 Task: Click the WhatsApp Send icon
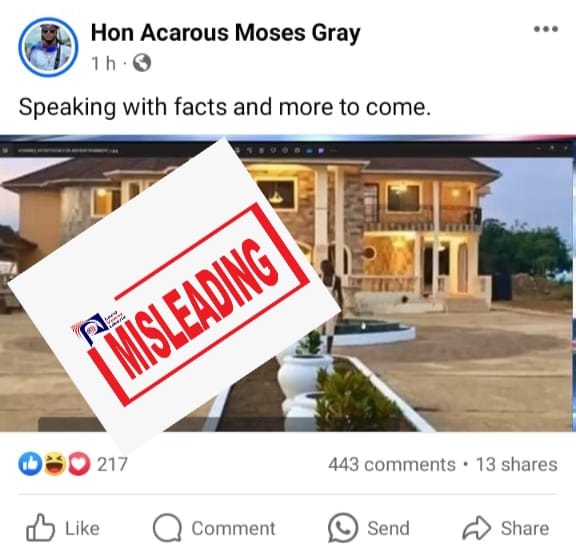click(x=342, y=528)
